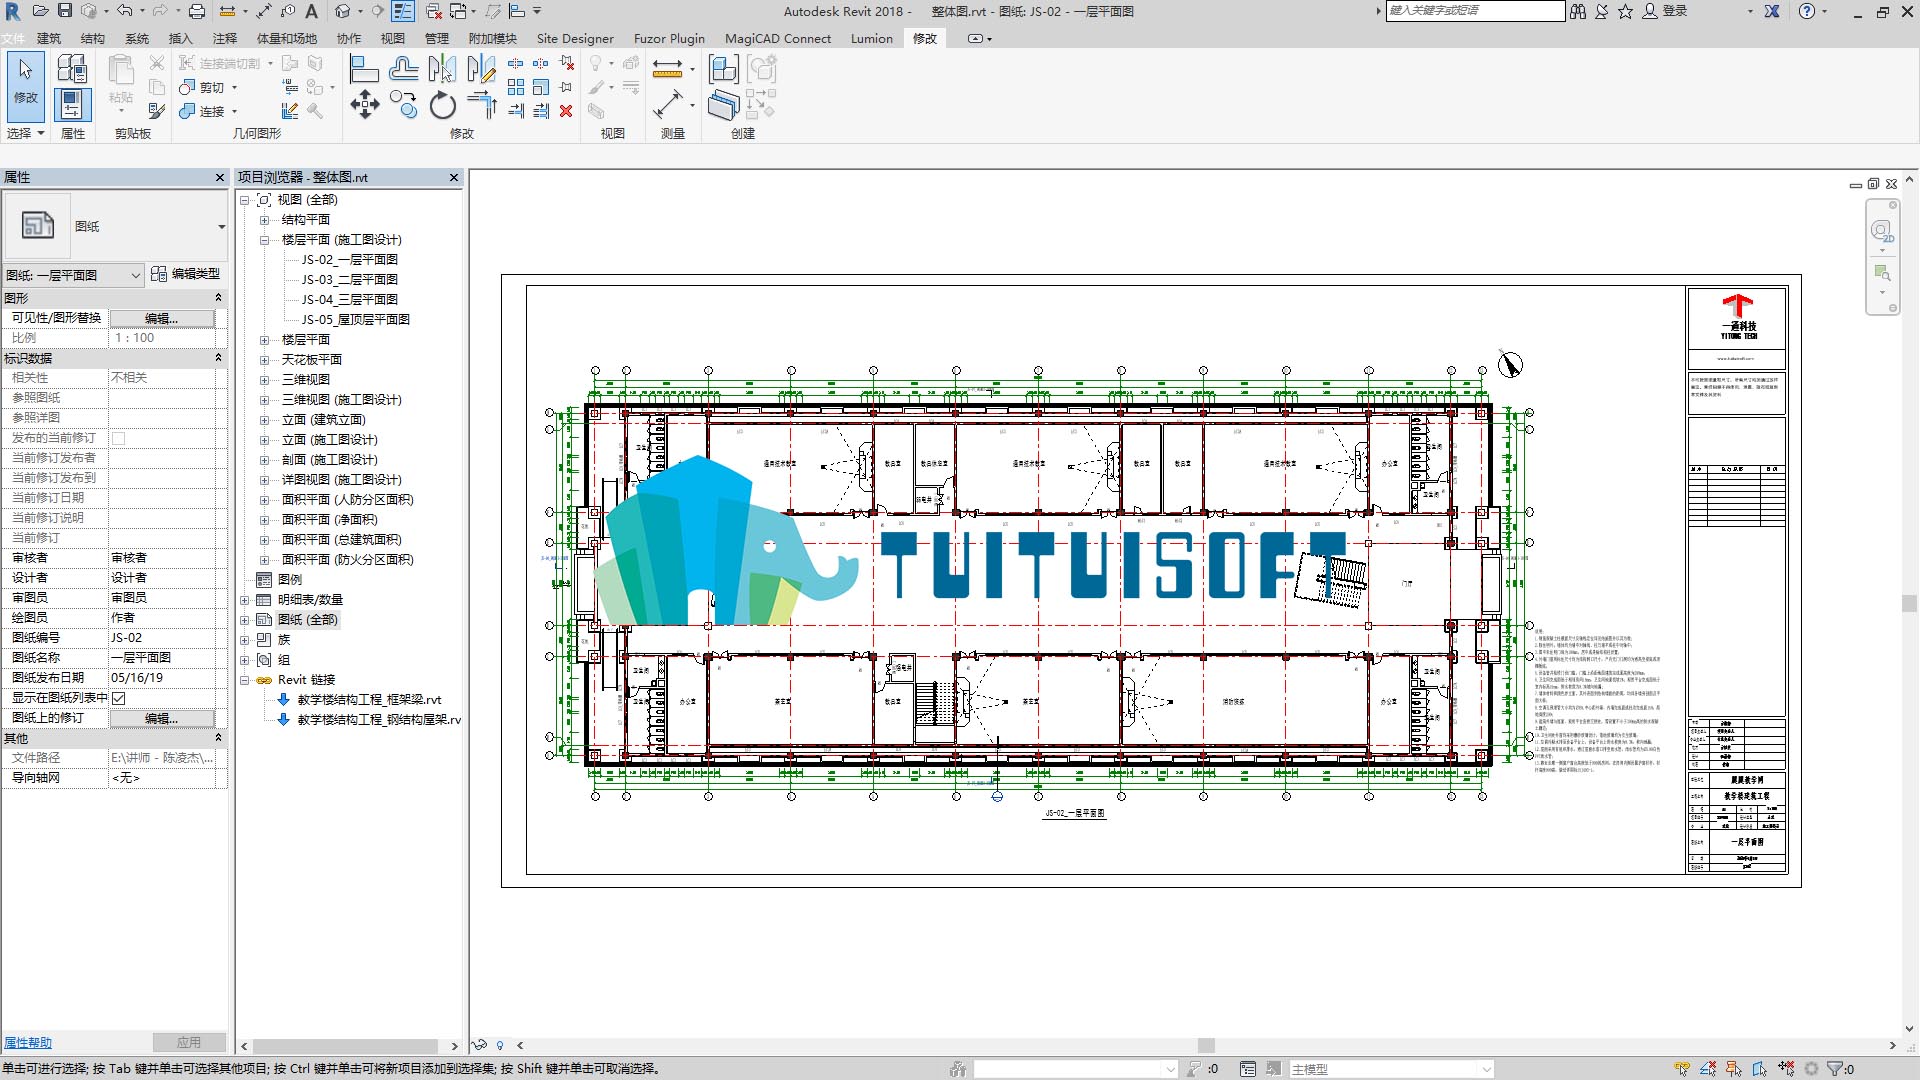Image resolution: width=1920 pixels, height=1080 pixels.
Task: Click the horizontal scrollbar of the drawing view
Action: point(1205,1046)
